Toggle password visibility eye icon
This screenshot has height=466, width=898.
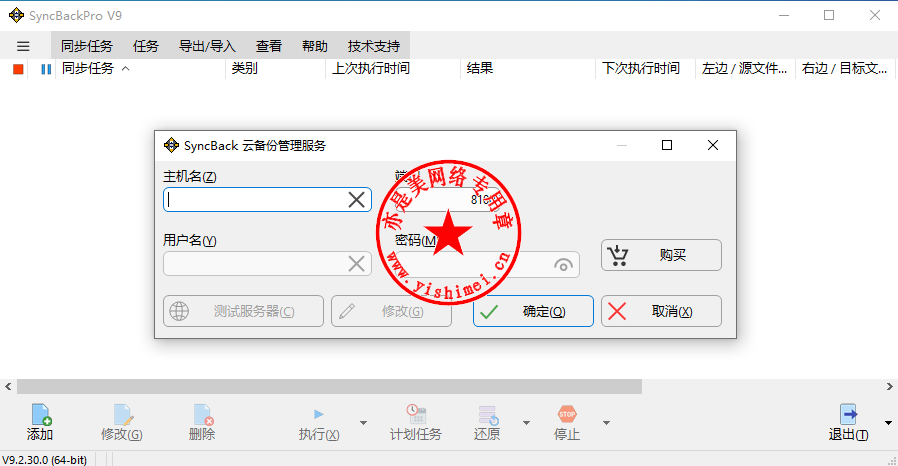564,265
